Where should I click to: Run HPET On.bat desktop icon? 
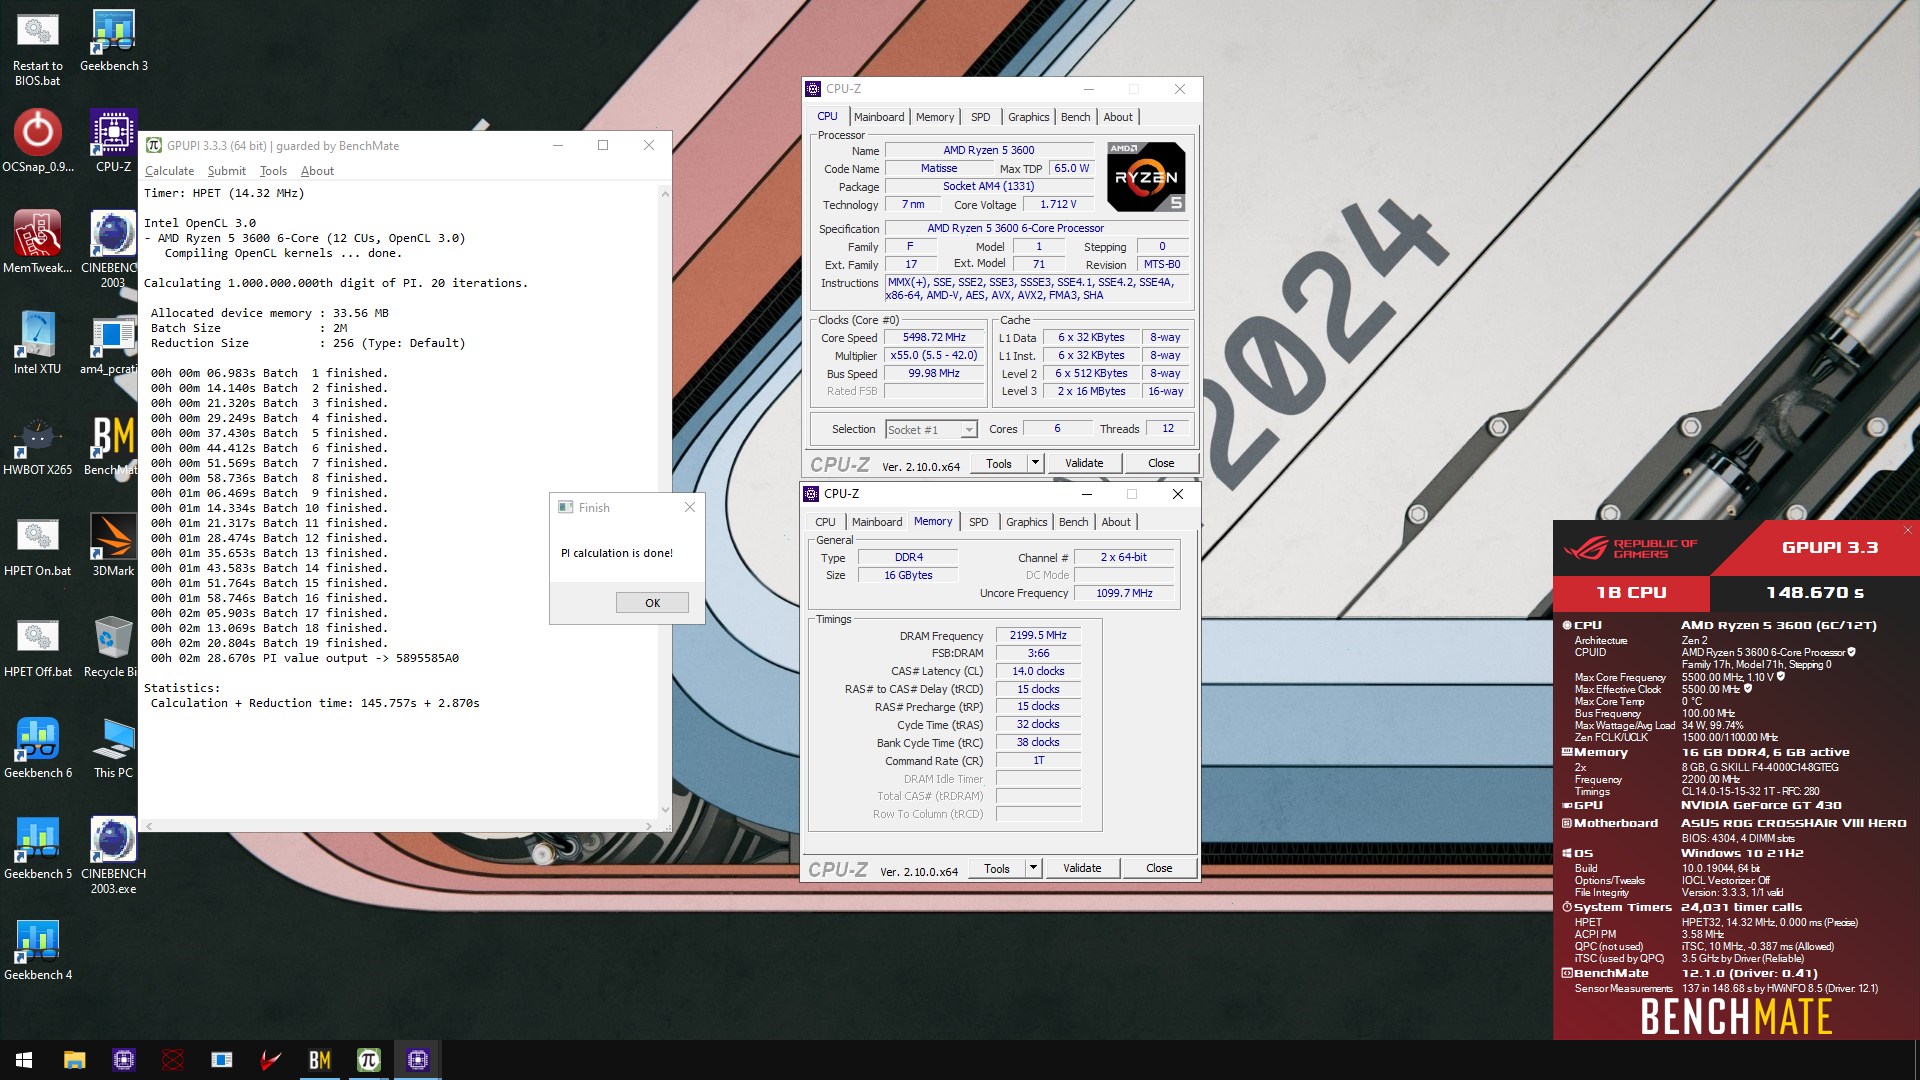pos(37,545)
